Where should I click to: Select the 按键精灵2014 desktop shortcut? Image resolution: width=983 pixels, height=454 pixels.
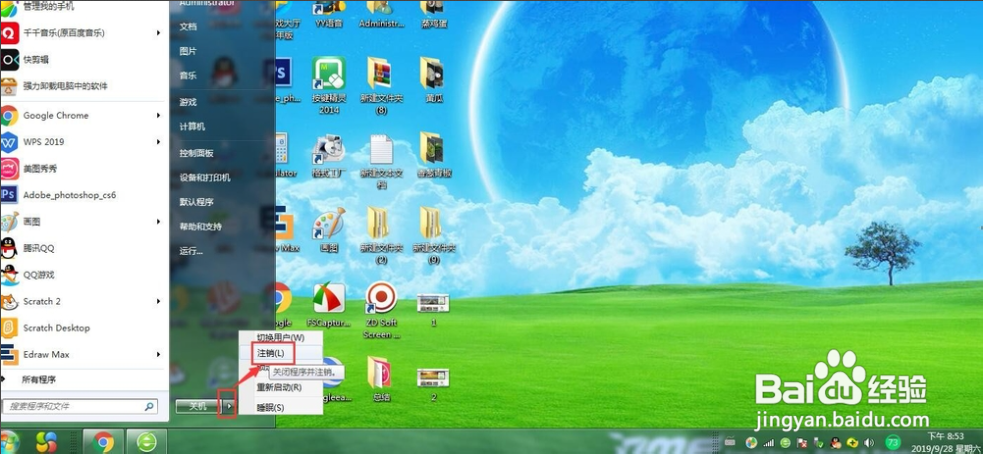coord(329,85)
